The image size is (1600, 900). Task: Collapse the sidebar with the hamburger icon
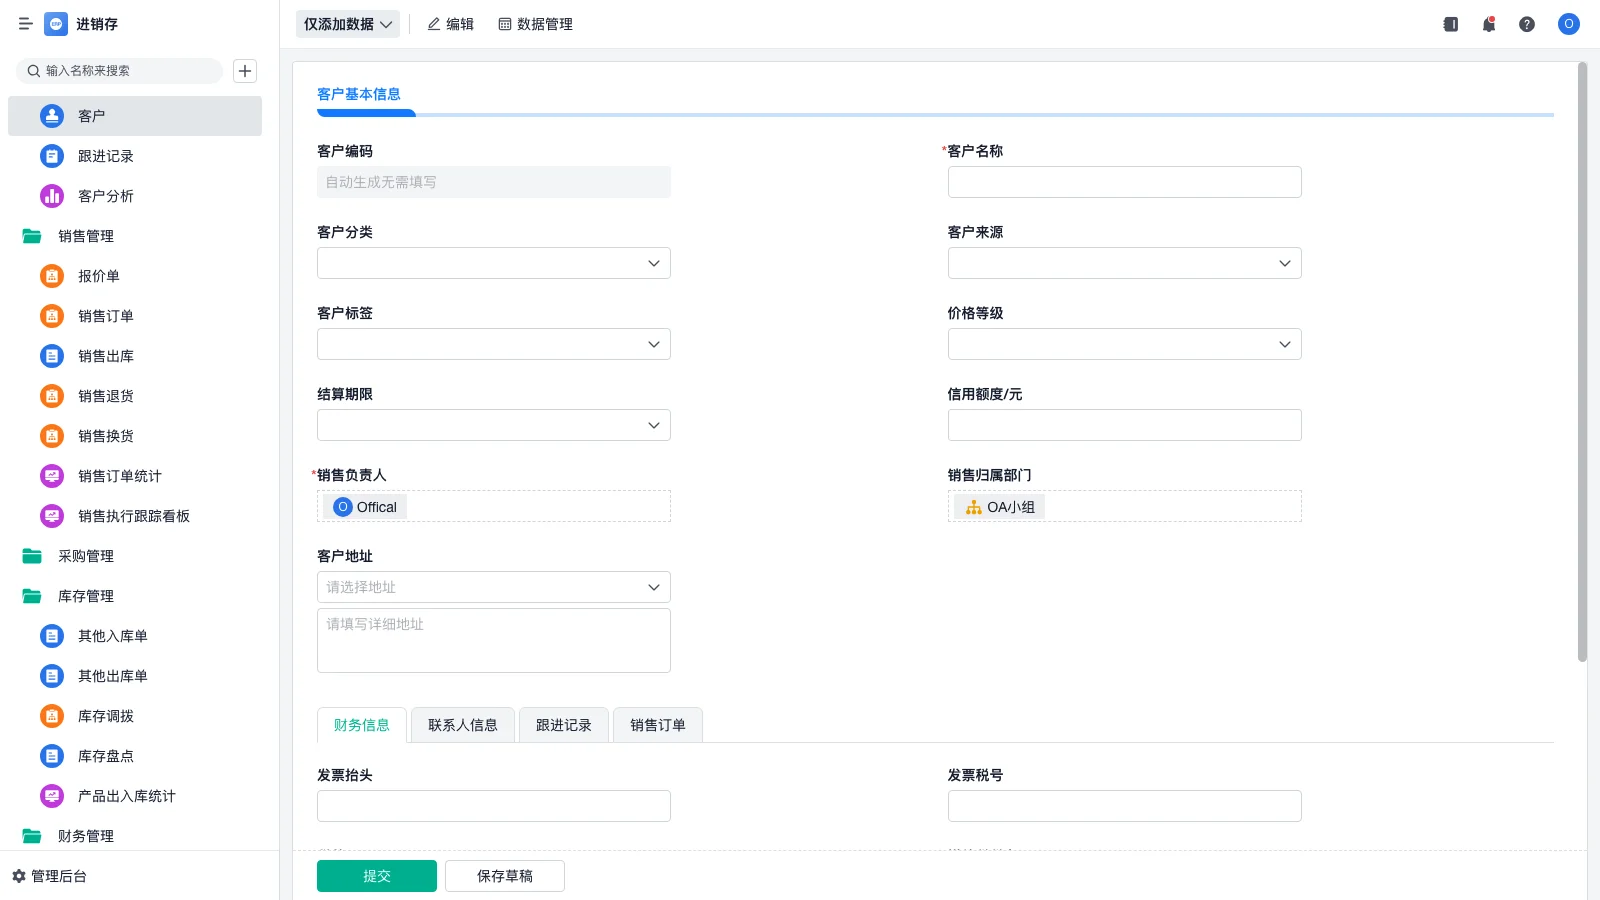point(26,24)
